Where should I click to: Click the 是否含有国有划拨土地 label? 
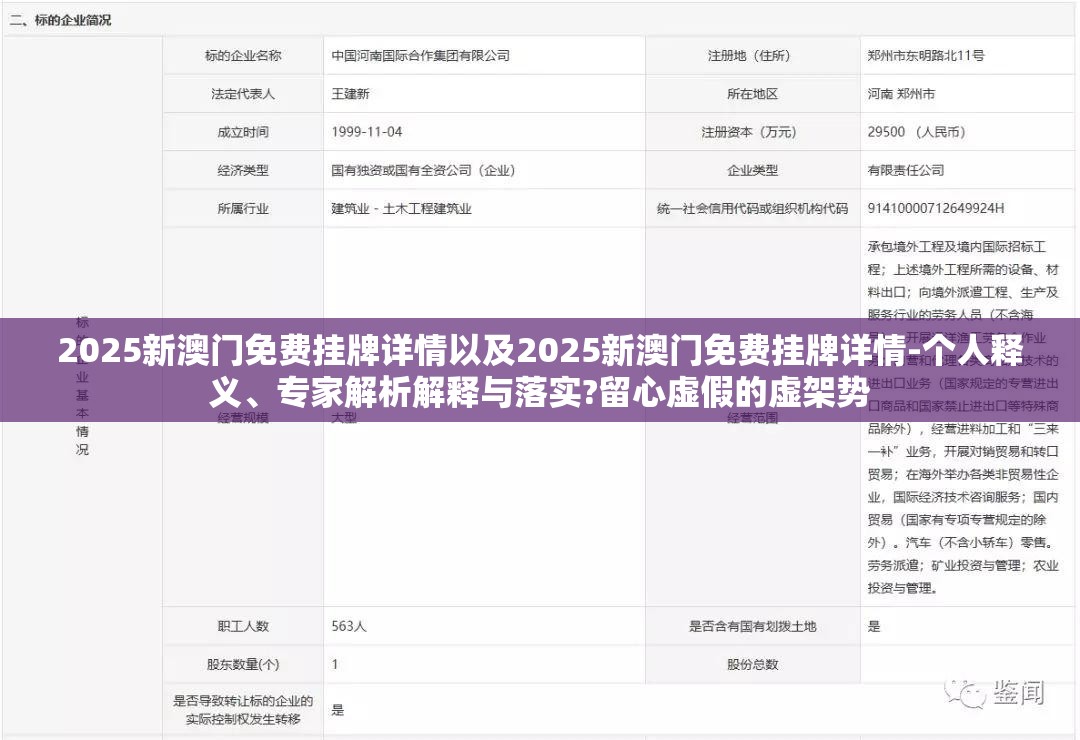[752, 626]
